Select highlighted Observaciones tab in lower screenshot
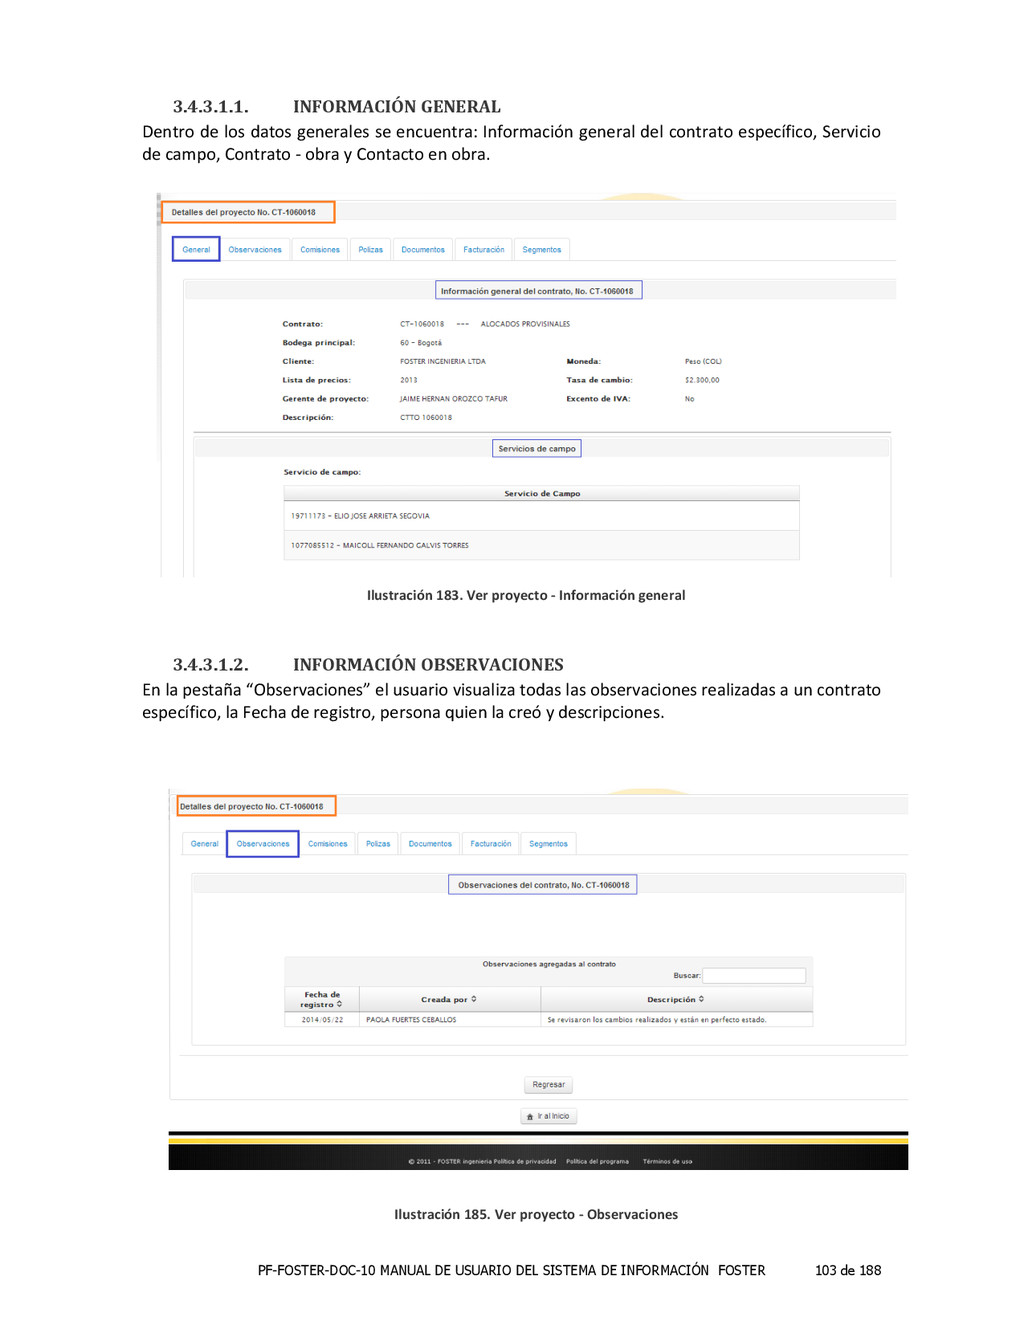 coord(263,844)
